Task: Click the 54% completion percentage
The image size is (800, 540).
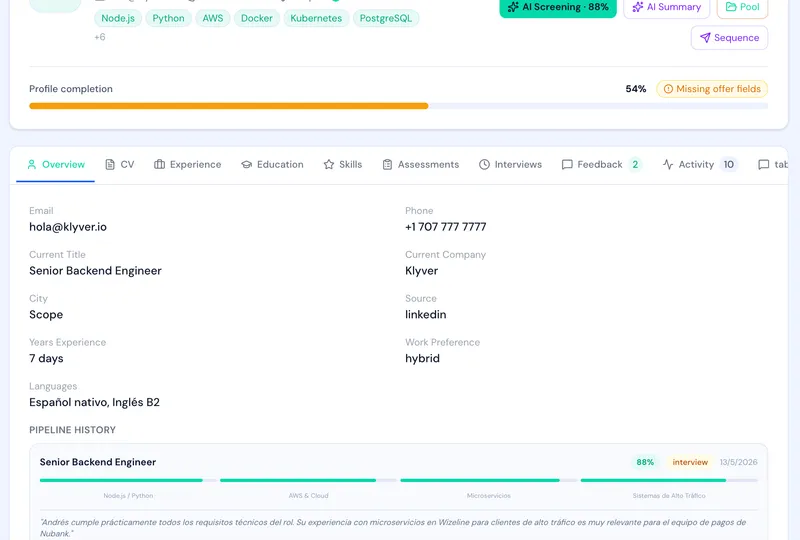Action: [x=636, y=89]
